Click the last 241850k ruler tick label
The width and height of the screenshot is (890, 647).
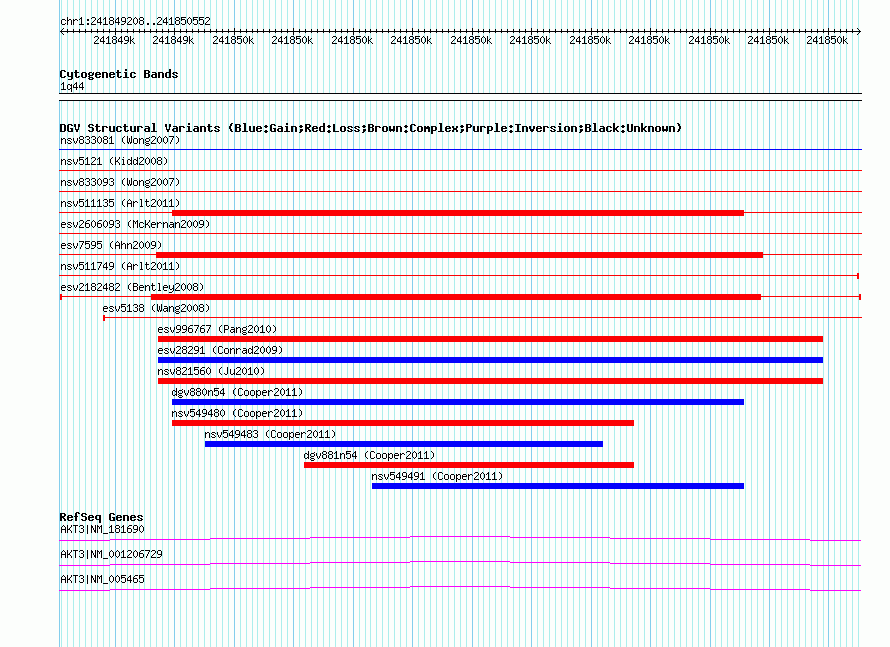(x=827, y=40)
